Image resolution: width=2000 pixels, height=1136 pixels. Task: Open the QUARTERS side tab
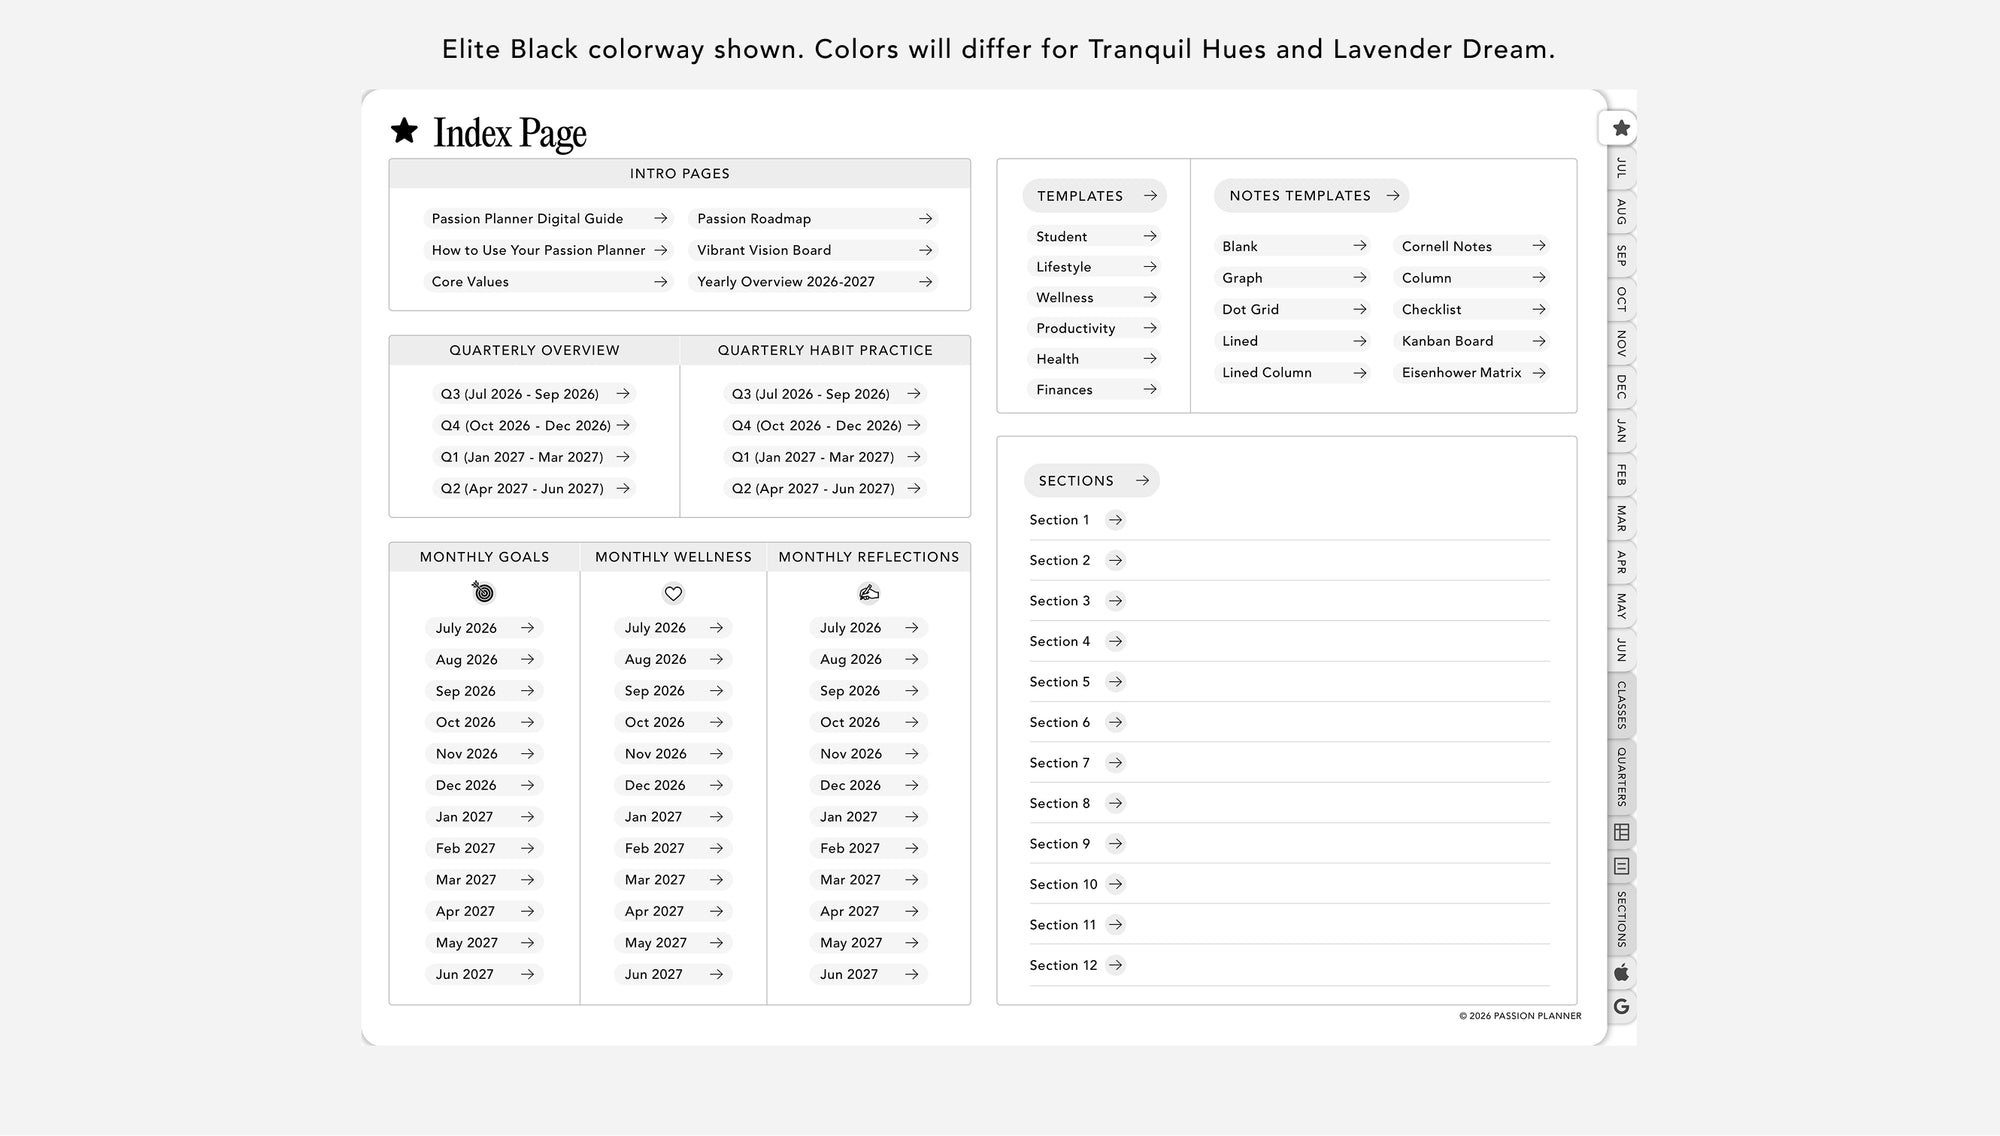1621,777
